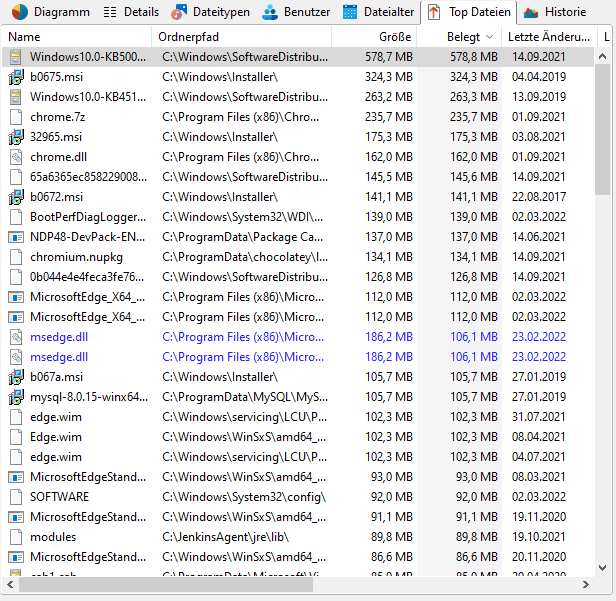Click the vertical scrollbar down arrow
This screenshot has width=616, height=601.
point(602,568)
